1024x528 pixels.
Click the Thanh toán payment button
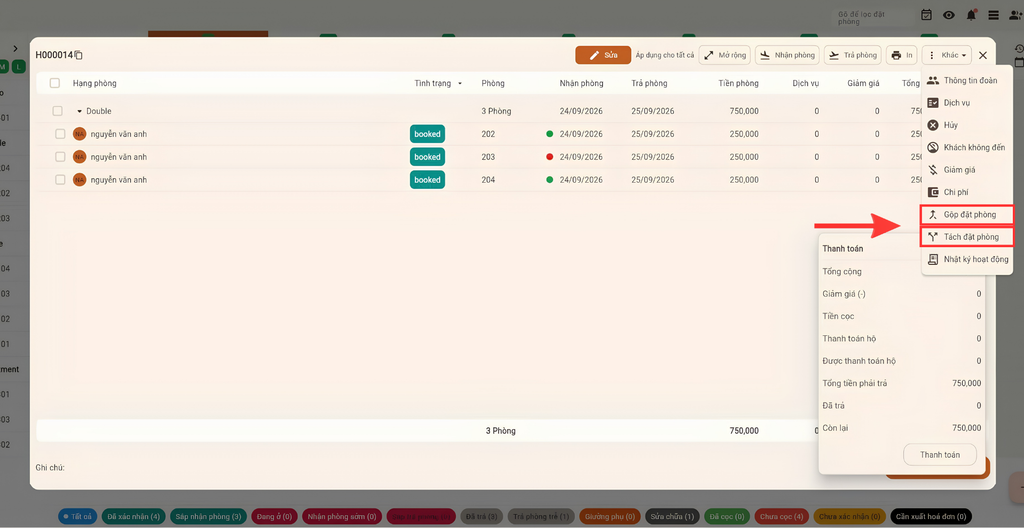pyautogui.click(x=940, y=454)
